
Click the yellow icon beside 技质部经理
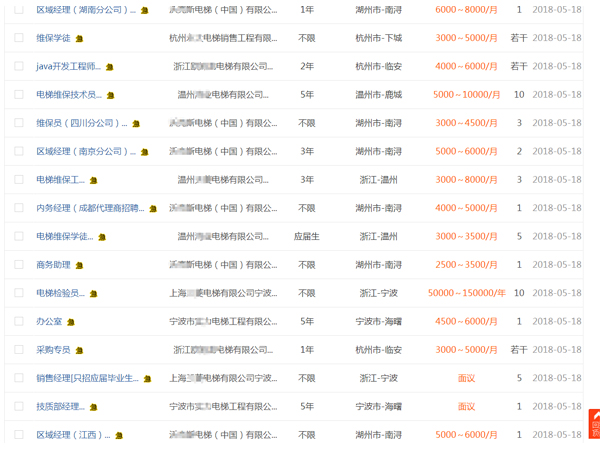point(94,408)
